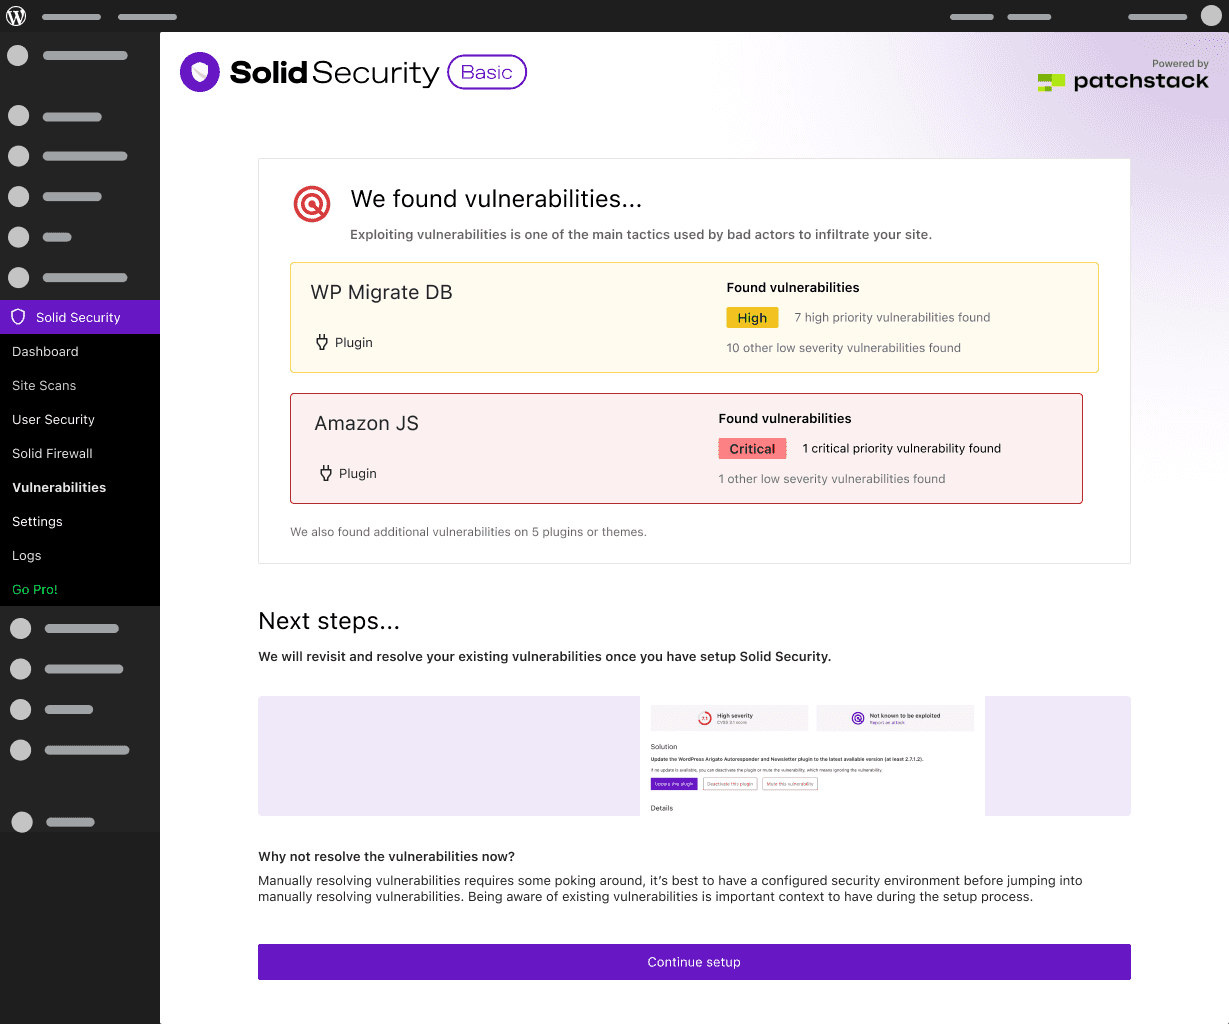Click the user avatar in the admin bar
Viewport: 1229px width, 1024px height.
pos(1210,16)
